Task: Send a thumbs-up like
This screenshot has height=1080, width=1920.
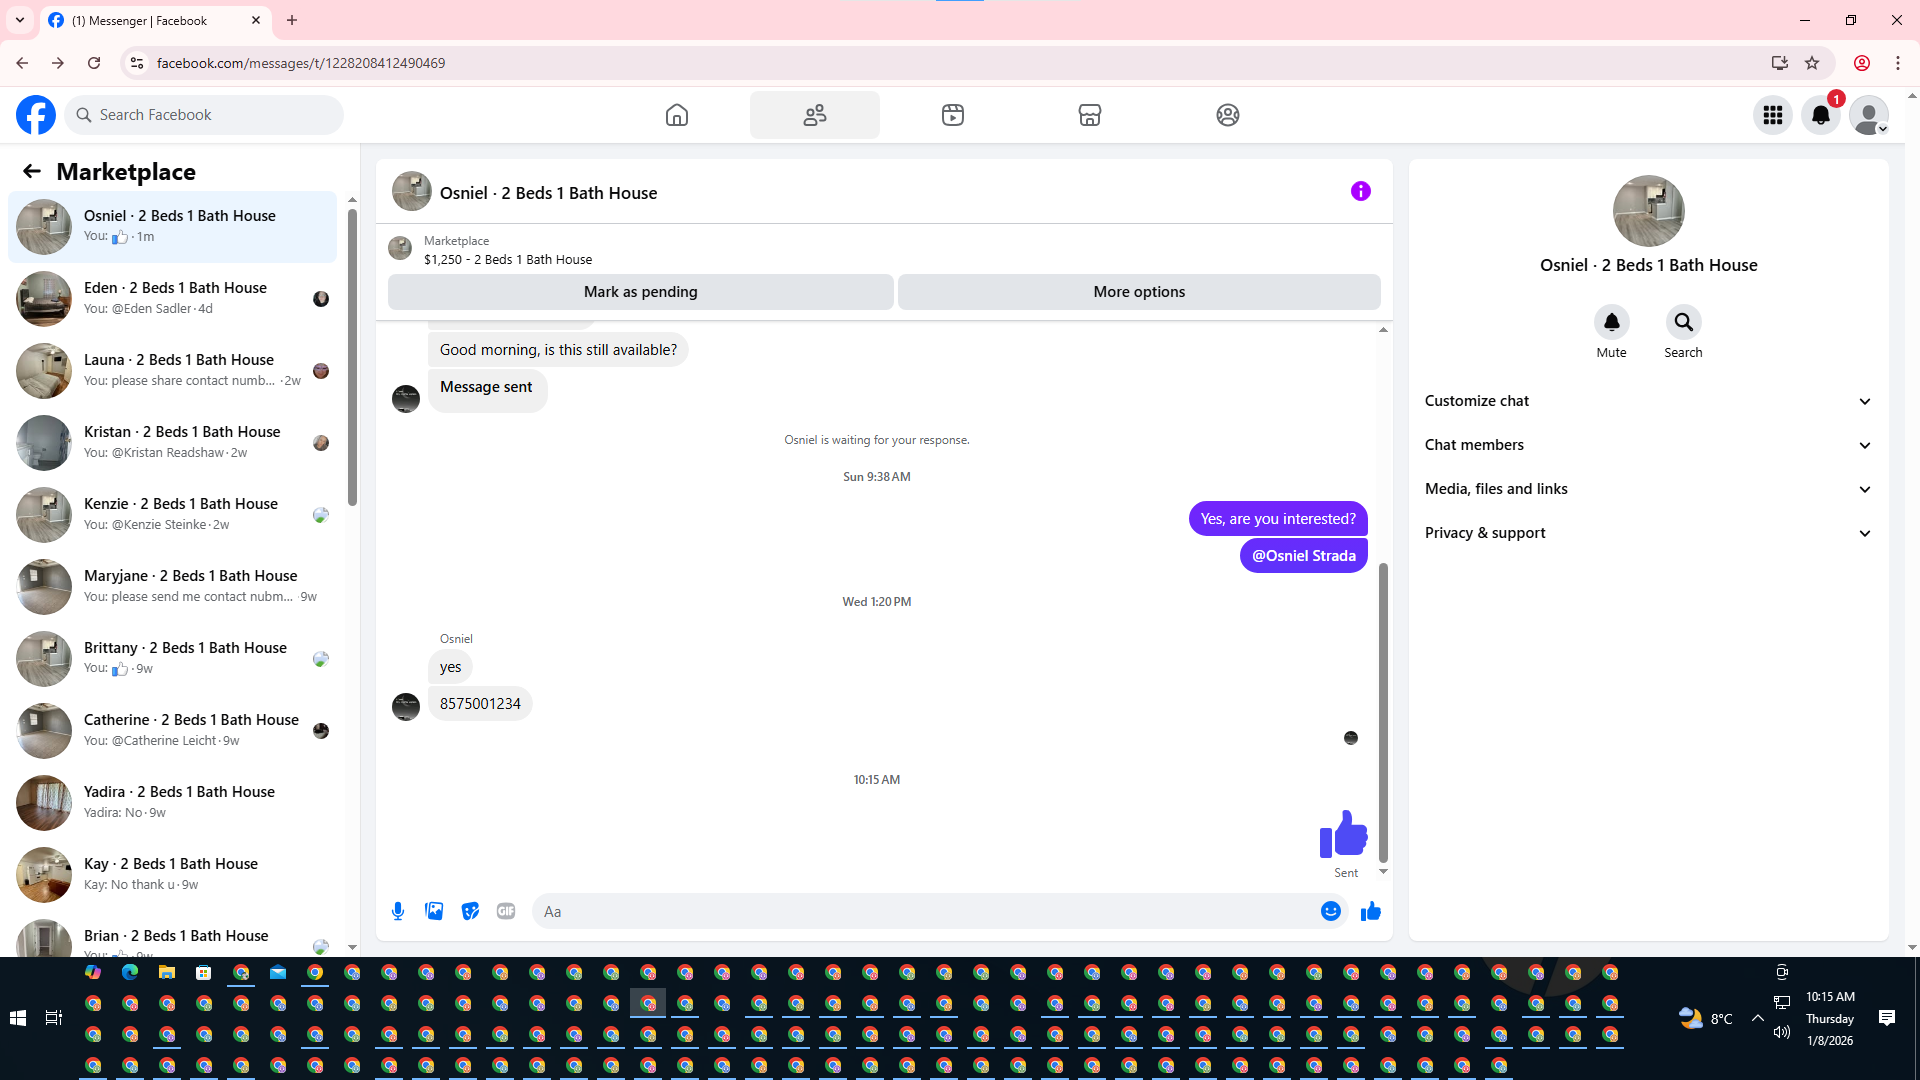Action: (1371, 911)
